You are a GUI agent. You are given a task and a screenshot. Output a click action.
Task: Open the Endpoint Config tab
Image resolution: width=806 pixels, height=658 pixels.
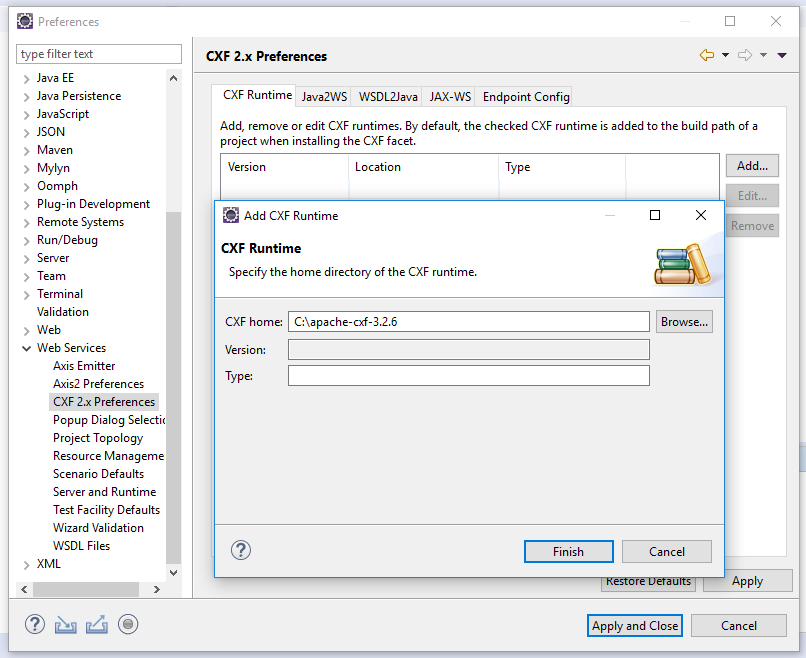pyautogui.click(x=526, y=97)
